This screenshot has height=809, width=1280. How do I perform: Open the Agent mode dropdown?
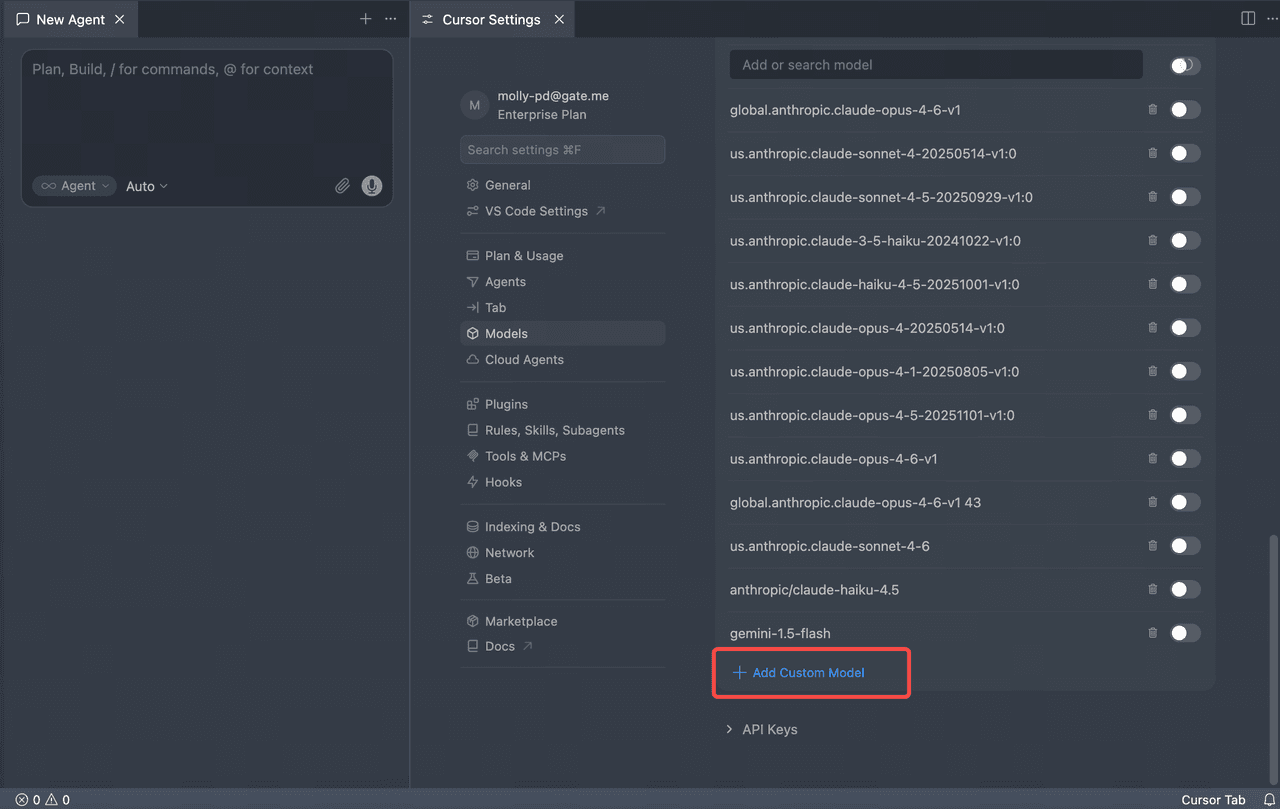(75, 186)
